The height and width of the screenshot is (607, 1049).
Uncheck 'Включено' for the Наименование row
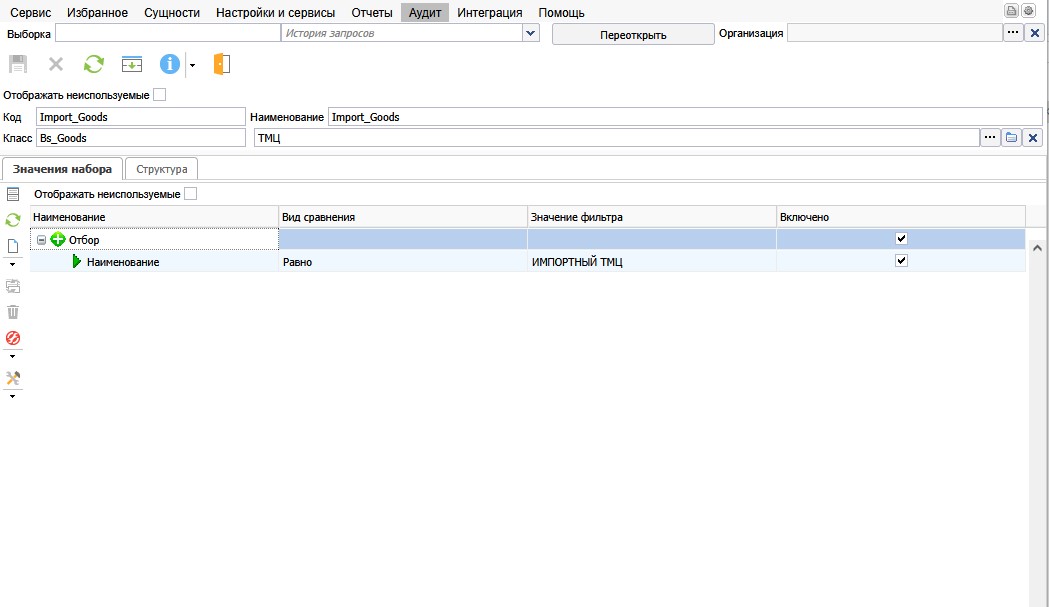tap(901, 261)
